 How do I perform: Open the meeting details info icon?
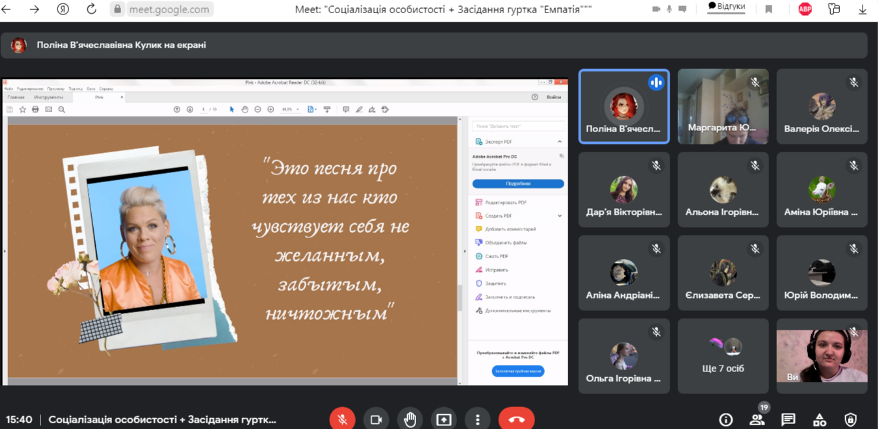coord(727,419)
